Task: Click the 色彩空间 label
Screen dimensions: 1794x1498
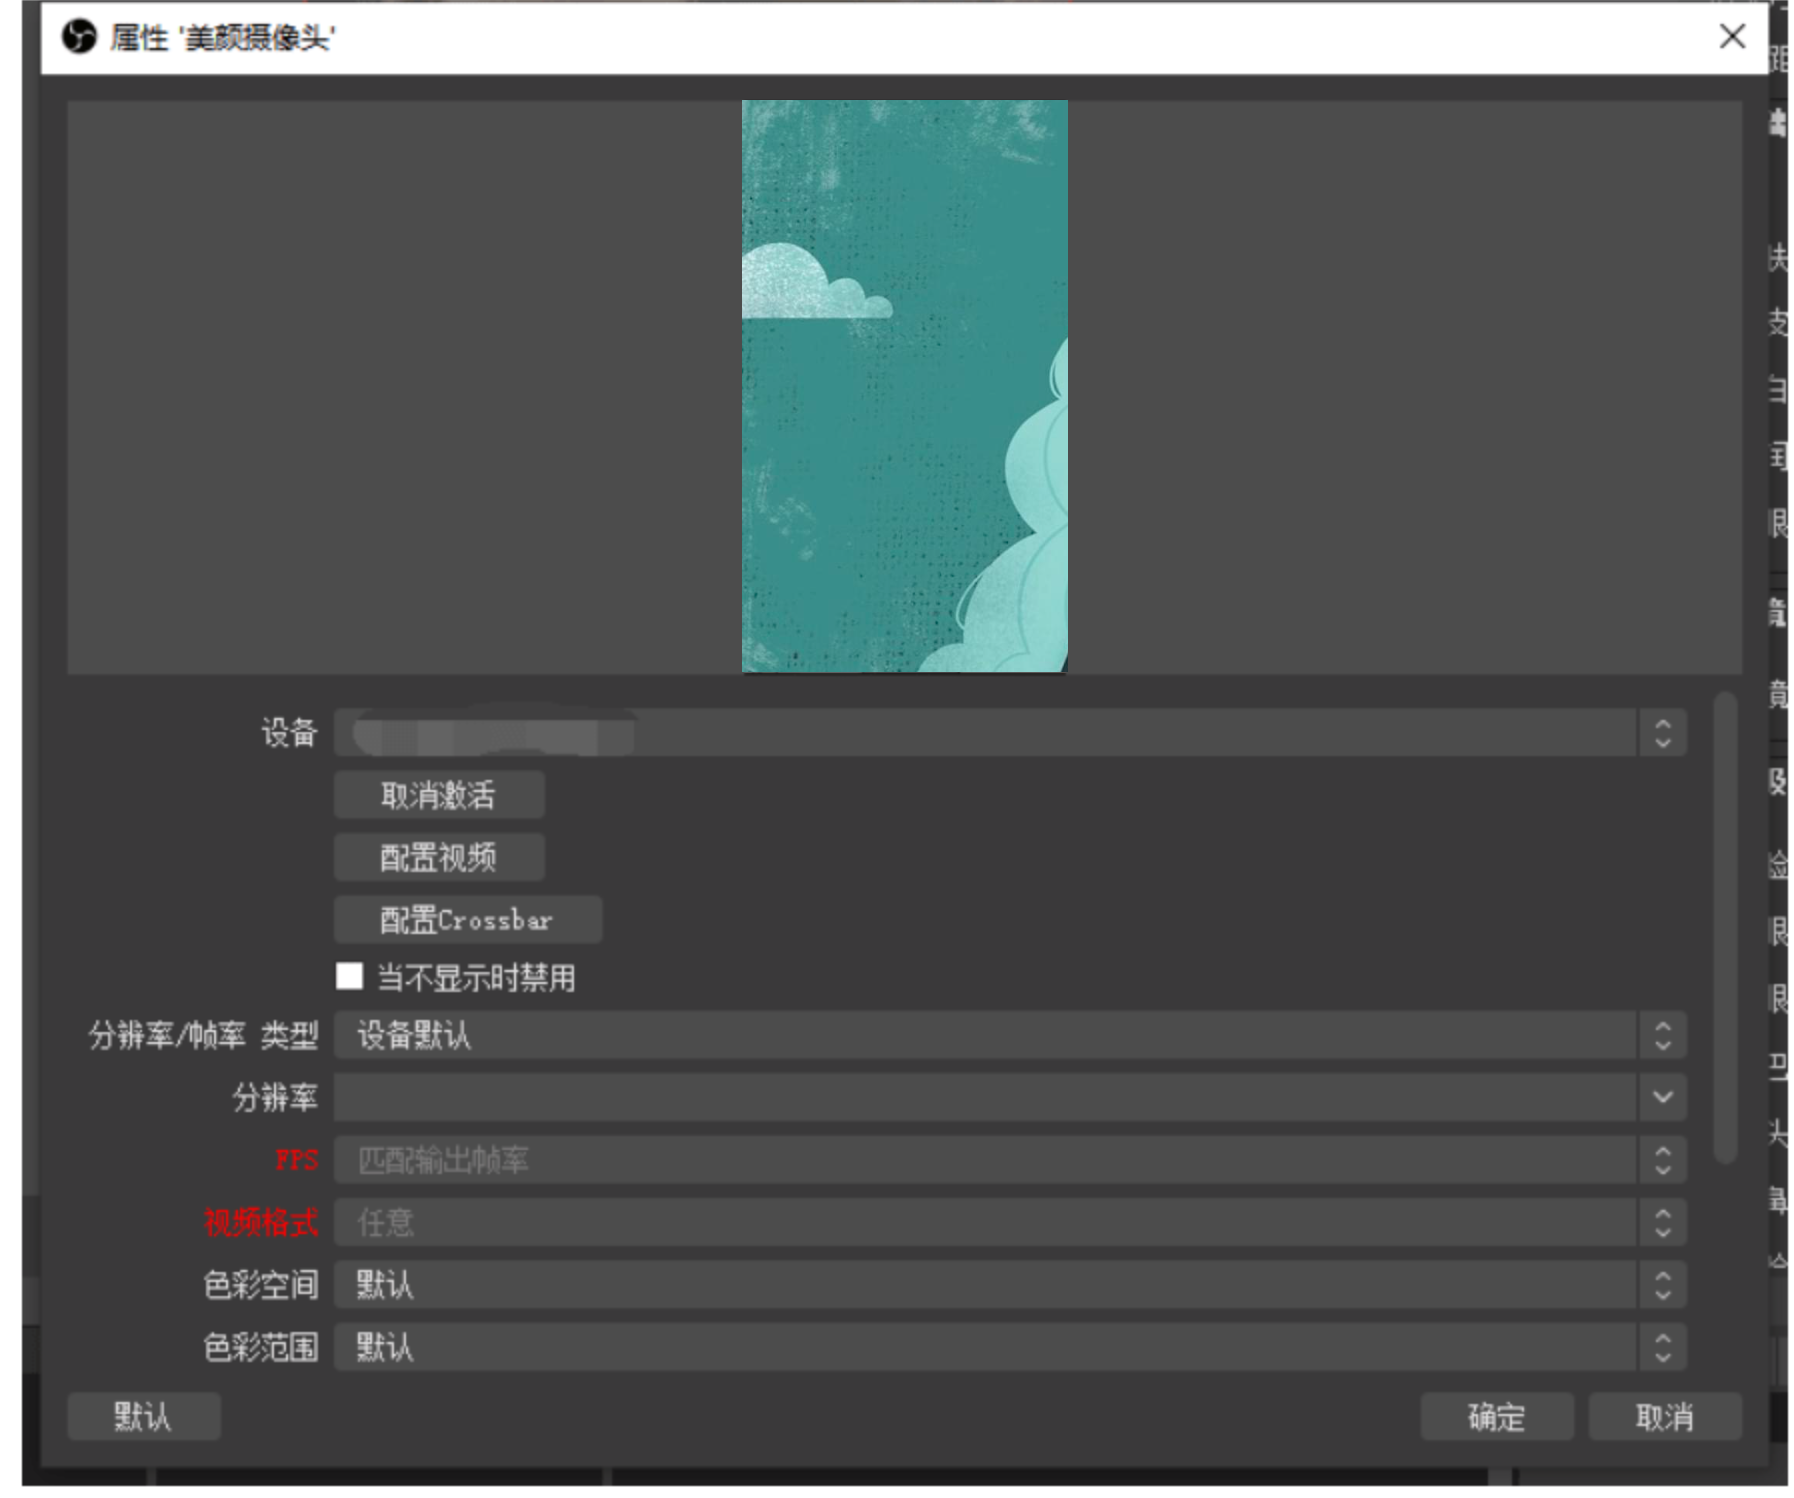Action: tap(261, 1284)
